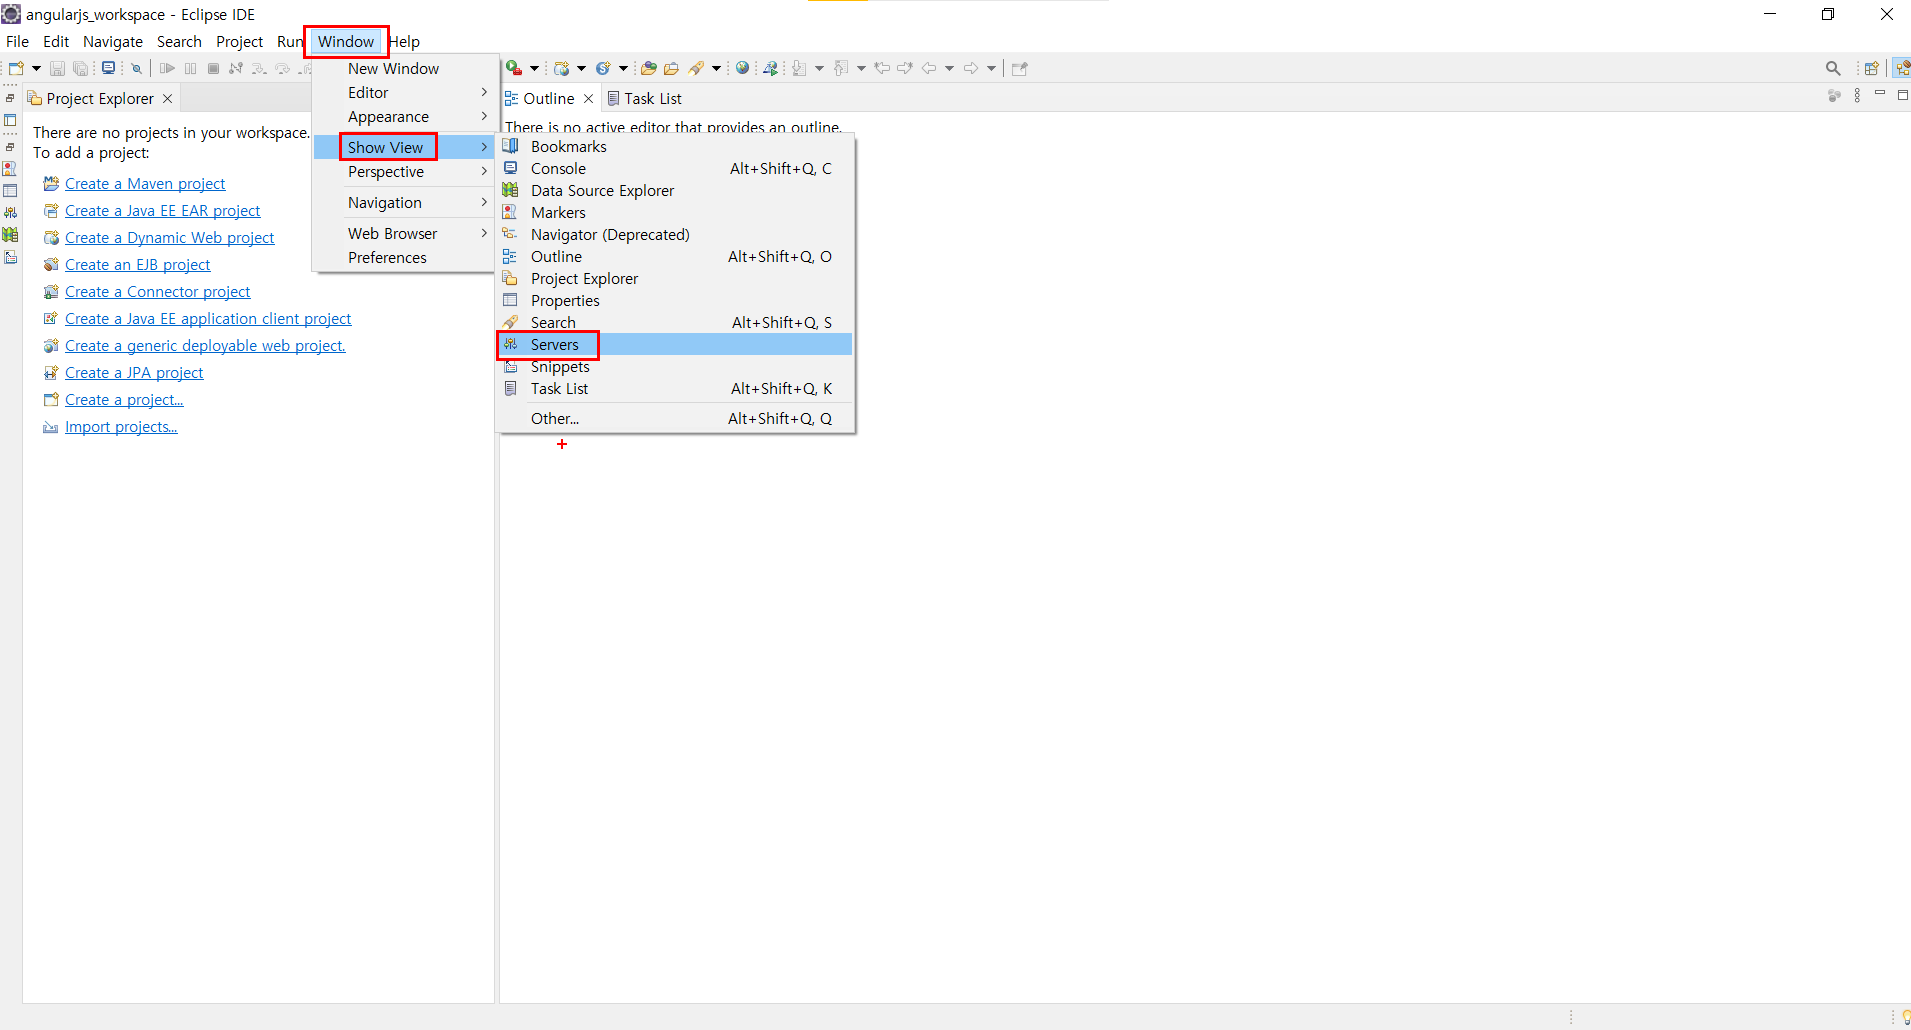Click the Next Annotation icon
The width and height of the screenshot is (1911, 1030).
[x=799, y=68]
